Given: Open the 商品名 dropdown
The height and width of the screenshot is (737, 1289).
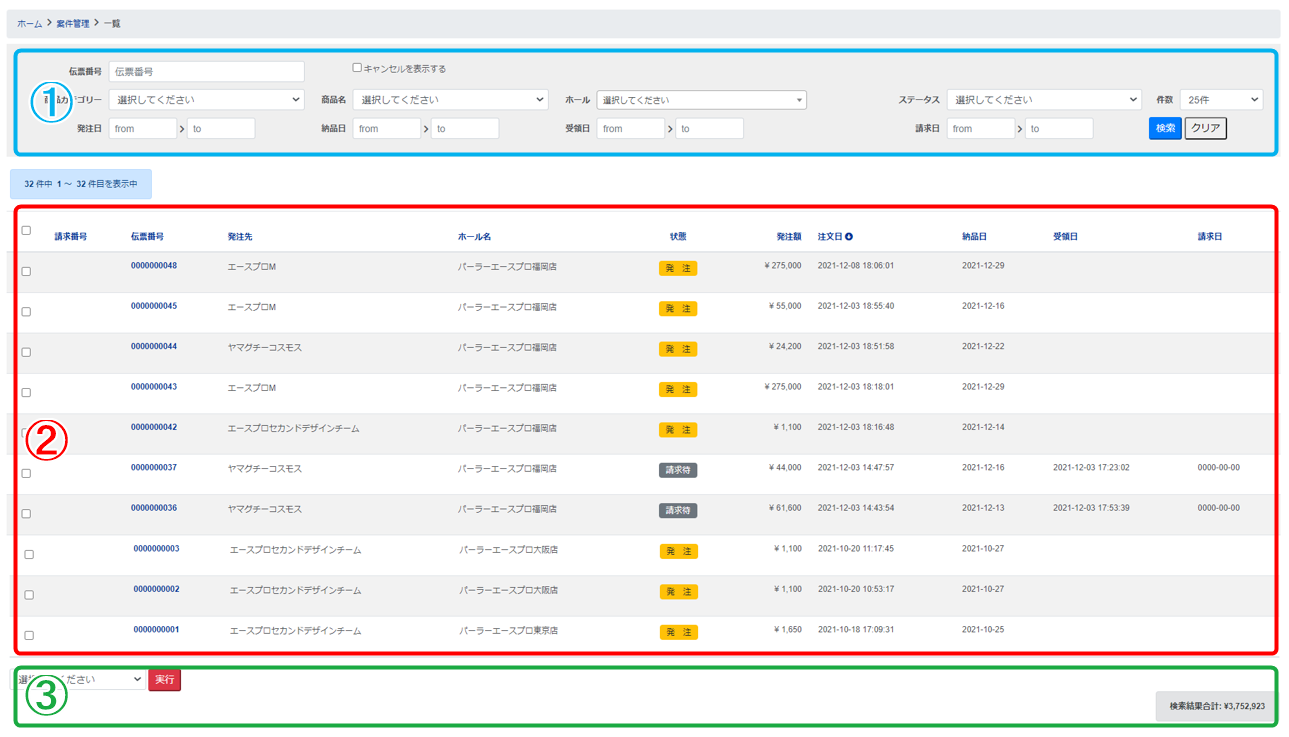Looking at the screenshot, I should click(x=450, y=100).
